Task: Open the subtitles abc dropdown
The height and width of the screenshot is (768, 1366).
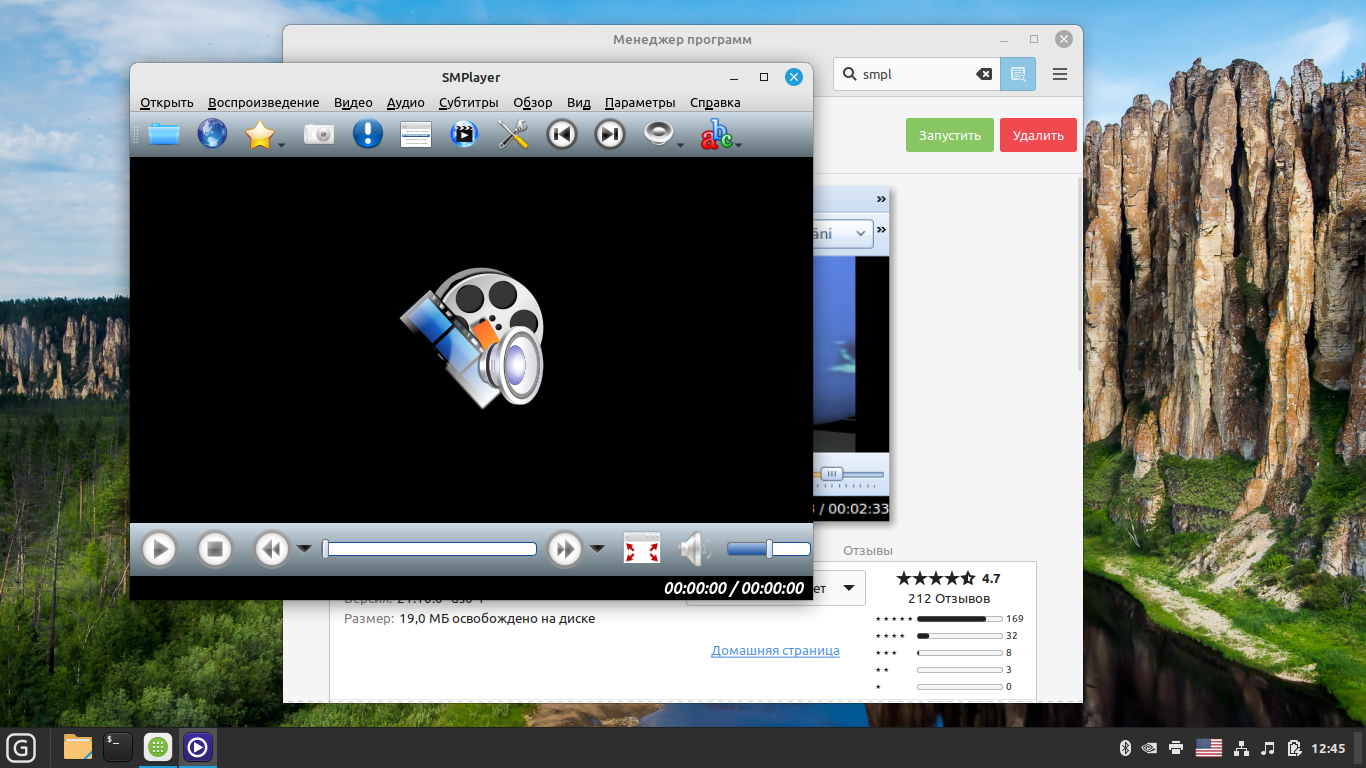Action: click(x=739, y=146)
